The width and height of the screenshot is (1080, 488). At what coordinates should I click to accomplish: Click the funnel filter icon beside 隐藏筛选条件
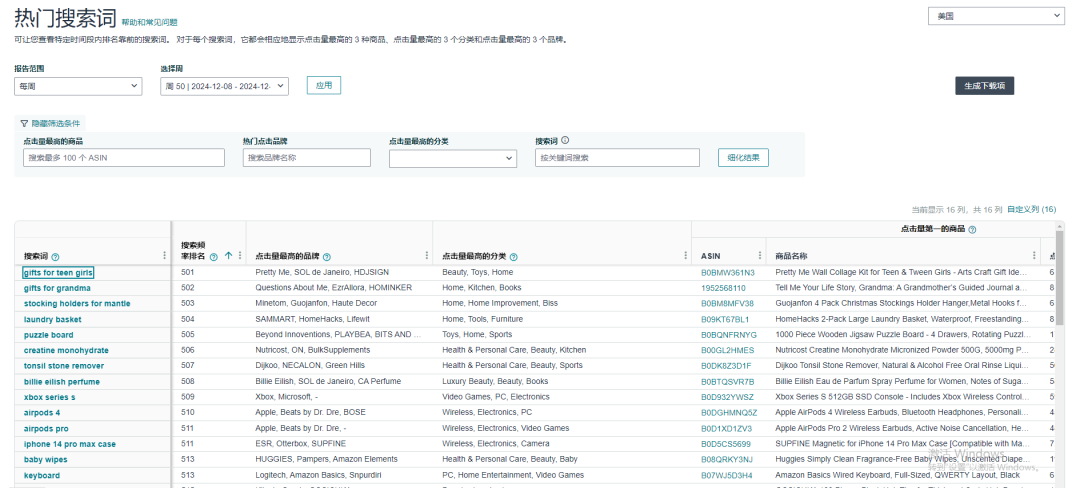click(24, 124)
